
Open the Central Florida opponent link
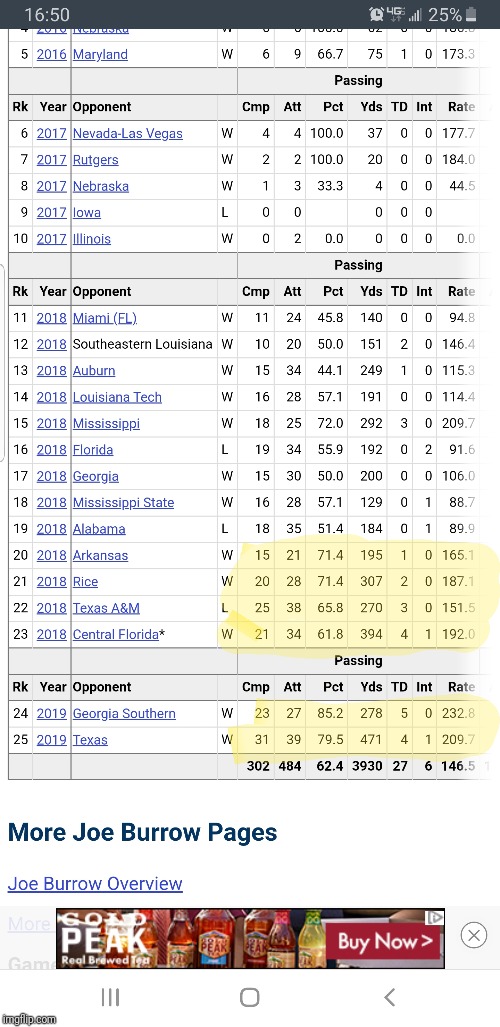coord(115,634)
